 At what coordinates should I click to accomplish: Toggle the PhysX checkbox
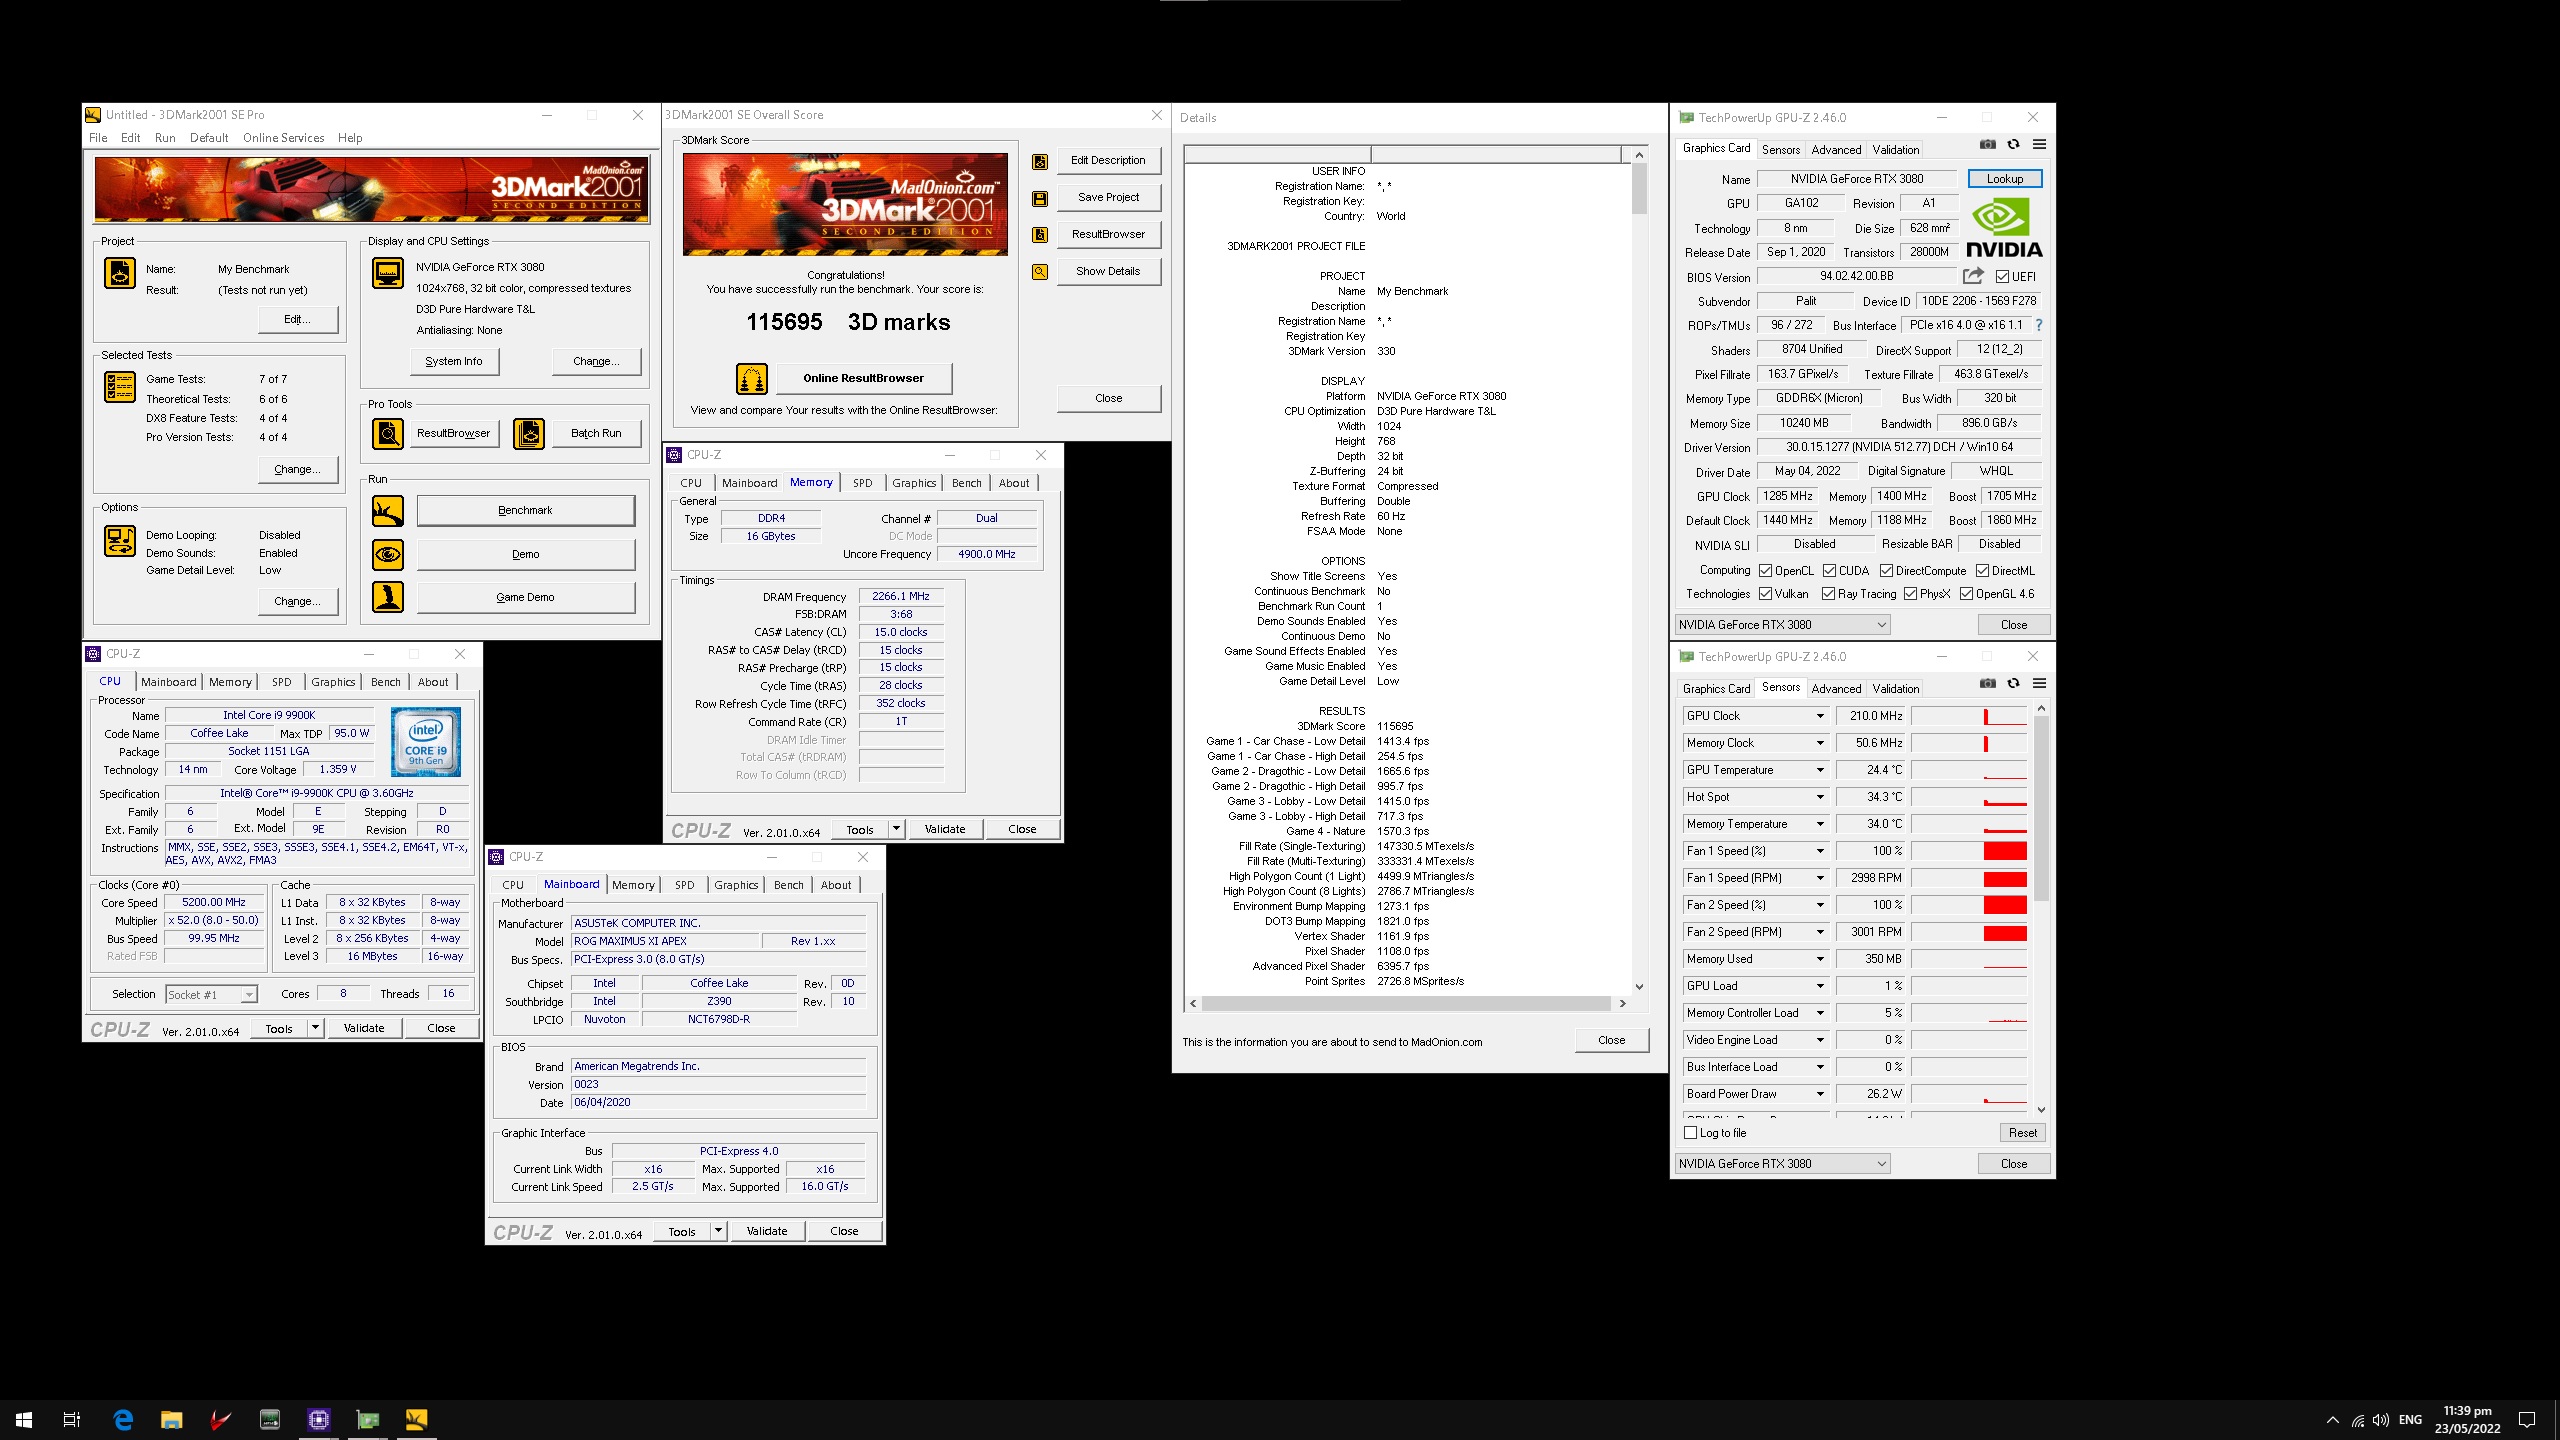click(1911, 594)
